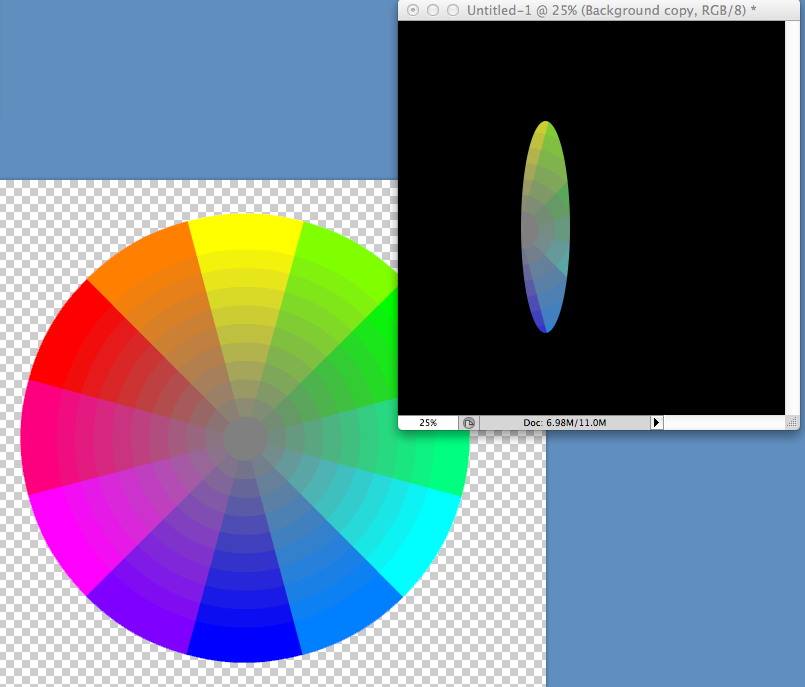Click the Untitled-1 document title bar
The image size is (805, 687).
click(x=595, y=10)
